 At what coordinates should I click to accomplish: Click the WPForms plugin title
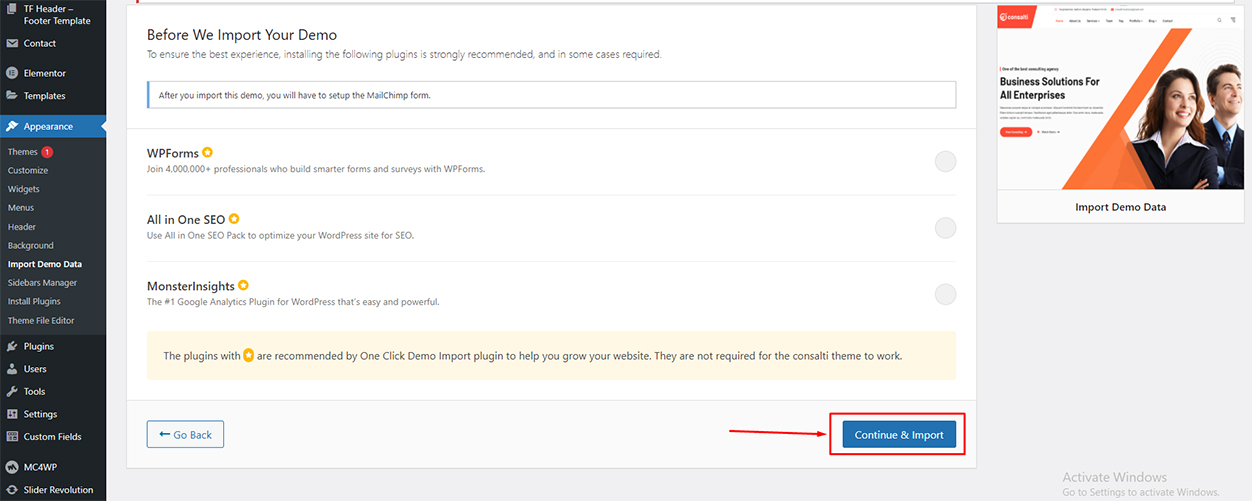pos(172,153)
